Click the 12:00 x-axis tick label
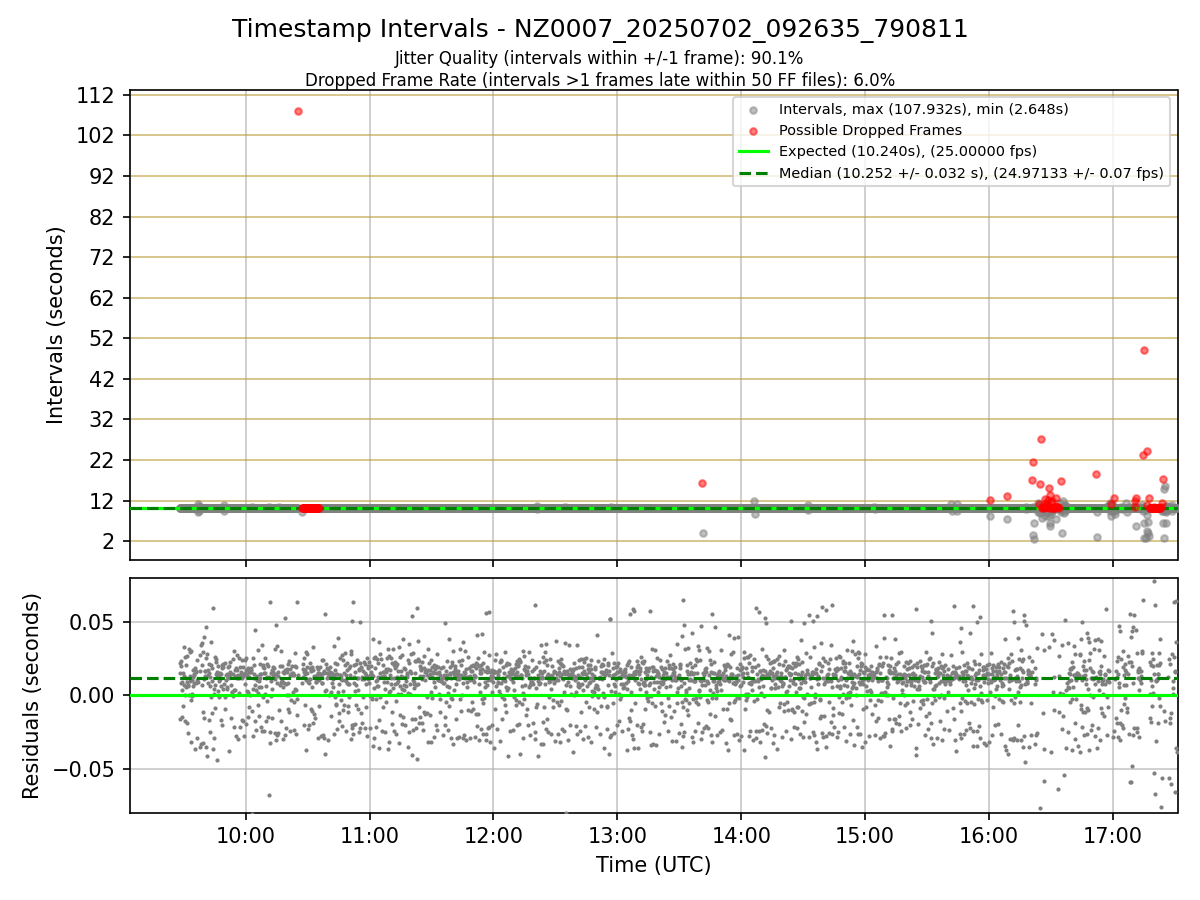The width and height of the screenshot is (1200, 900). click(x=493, y=835)
